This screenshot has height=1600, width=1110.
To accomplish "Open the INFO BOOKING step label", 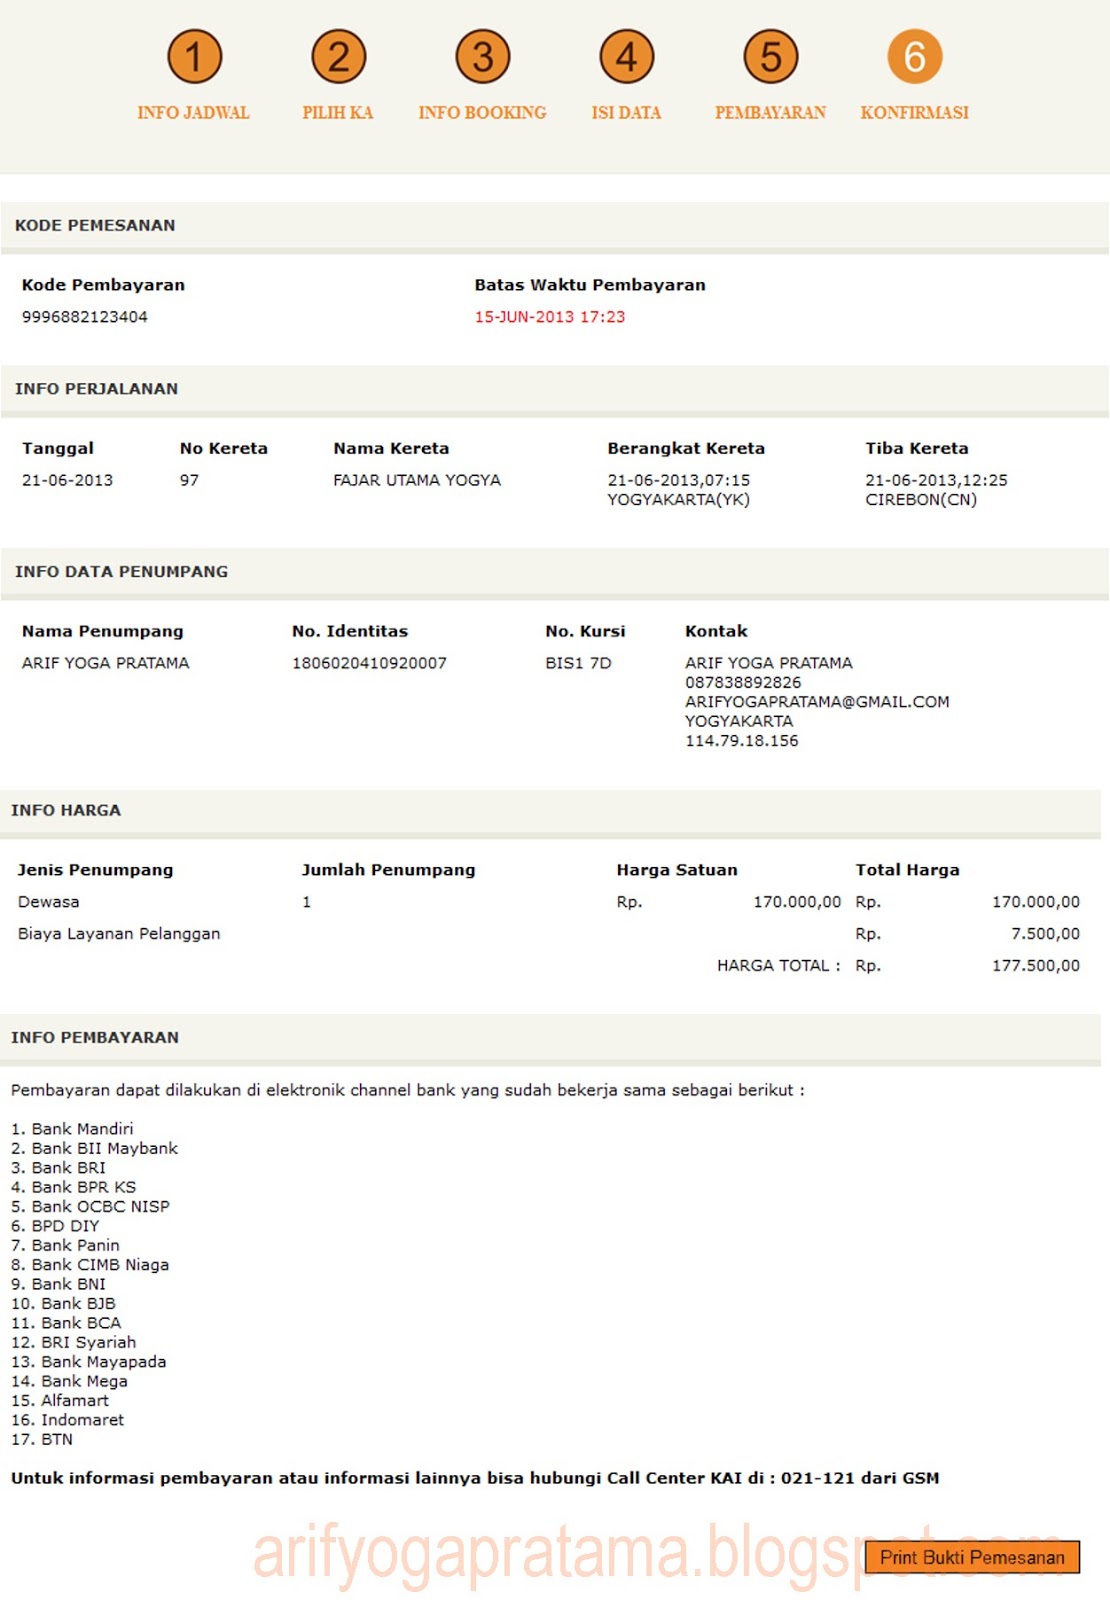I will [x=482, y=113].
